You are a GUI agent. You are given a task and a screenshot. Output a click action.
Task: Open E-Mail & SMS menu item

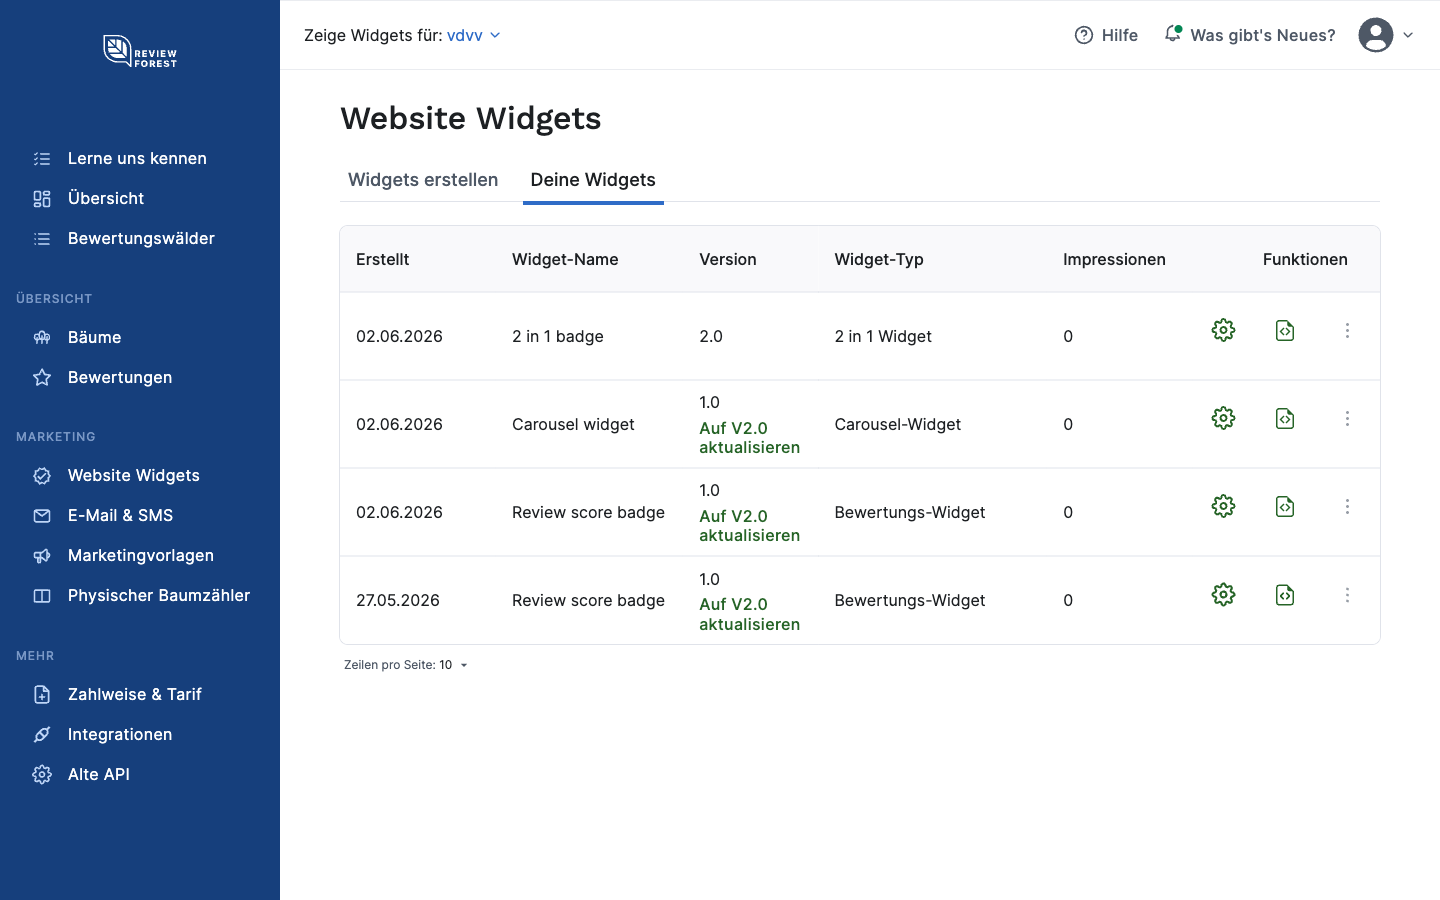pos(120,516)
